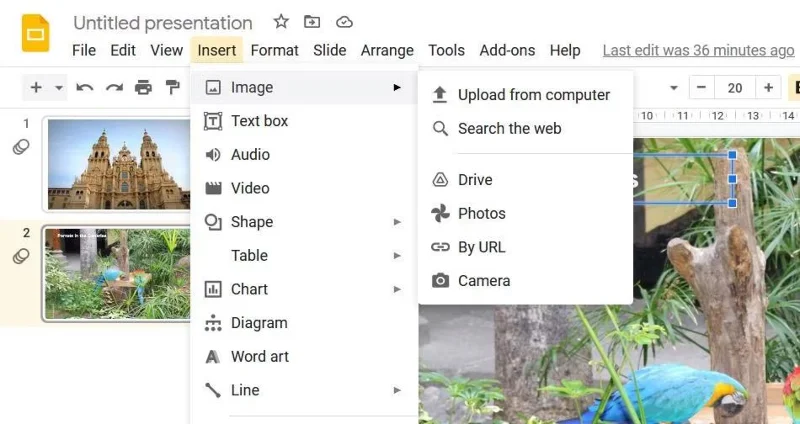Select Upload from computer

(526, 95)
